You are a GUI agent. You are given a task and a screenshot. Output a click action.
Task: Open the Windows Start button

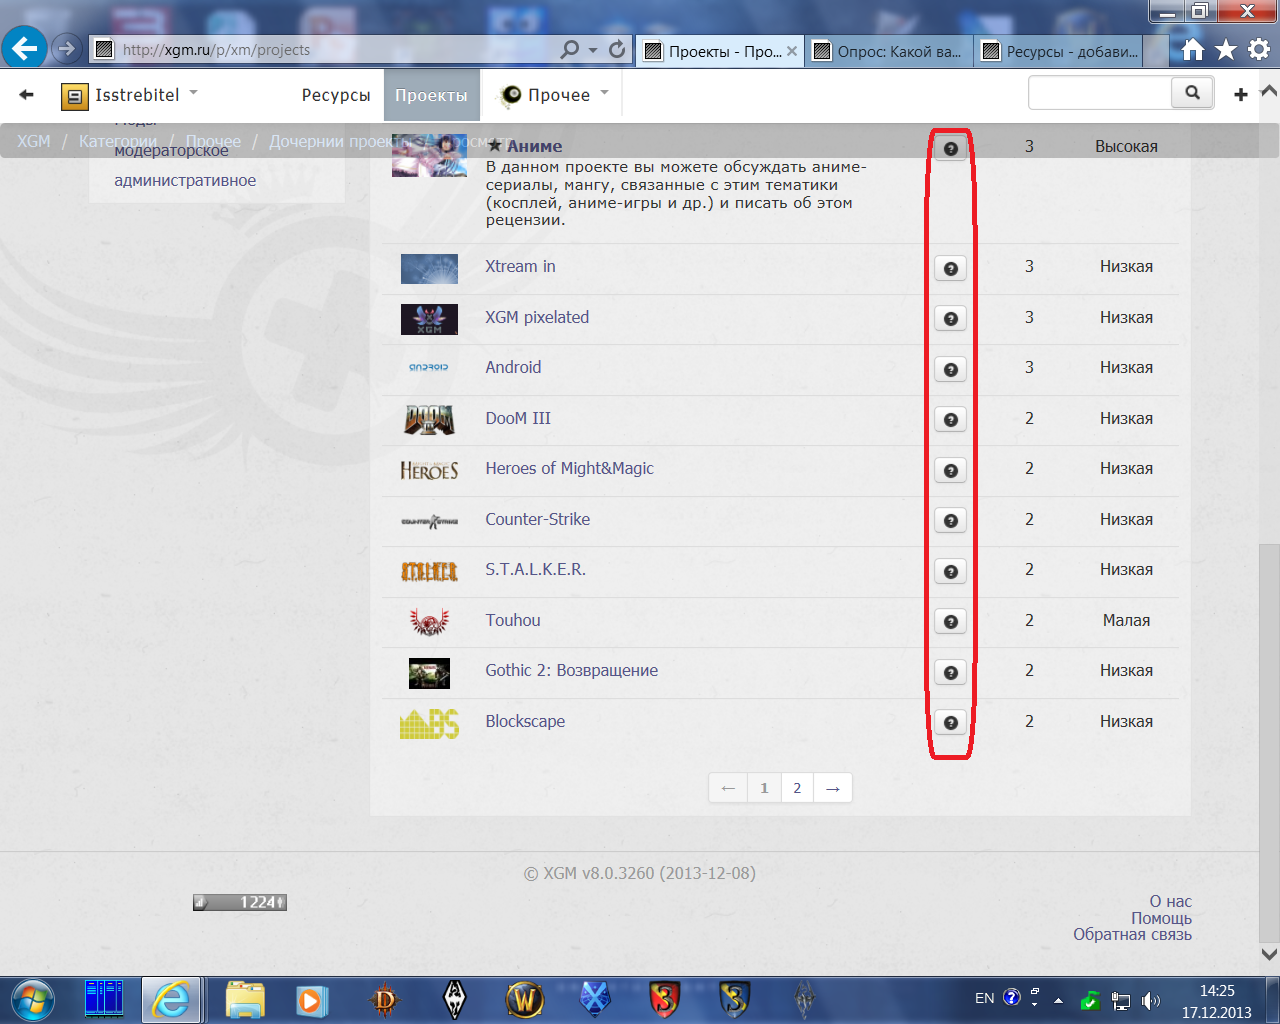[32, 999]
